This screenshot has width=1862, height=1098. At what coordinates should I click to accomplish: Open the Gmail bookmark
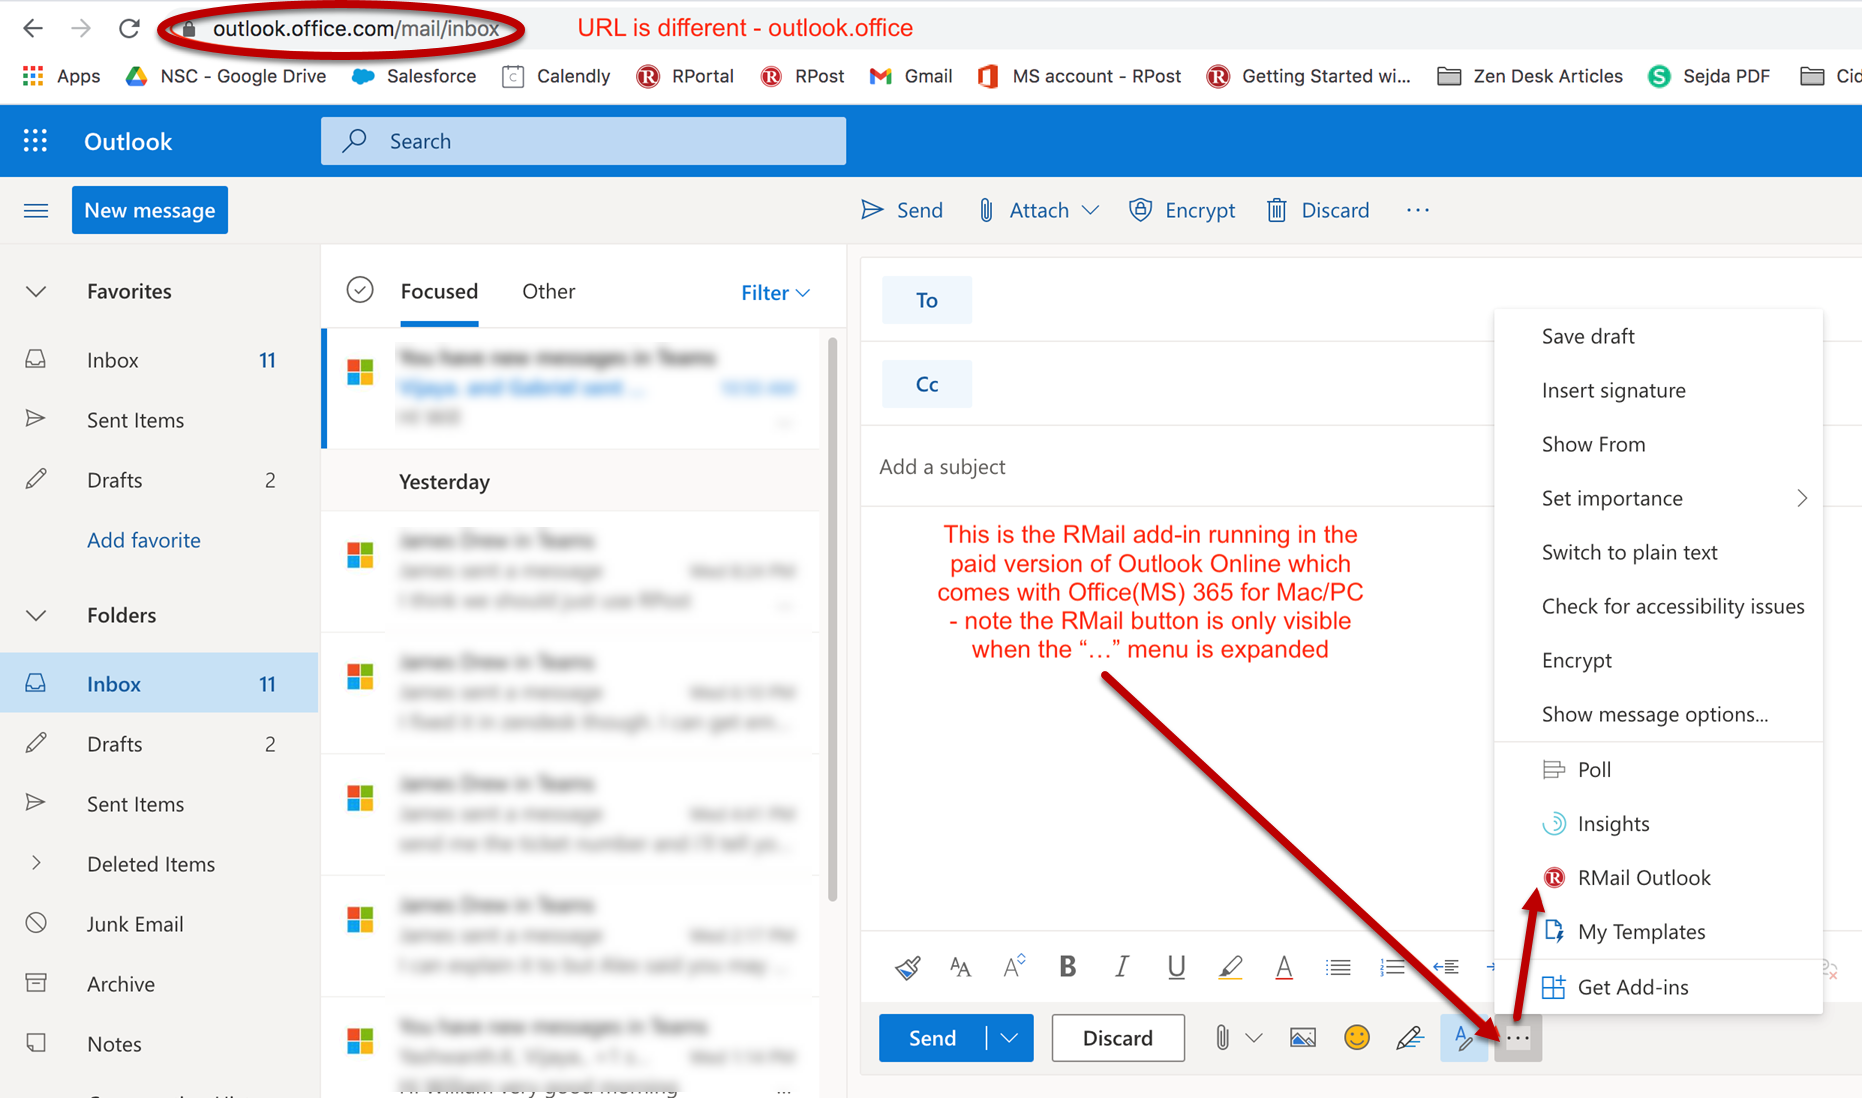[x=910, y=76]
